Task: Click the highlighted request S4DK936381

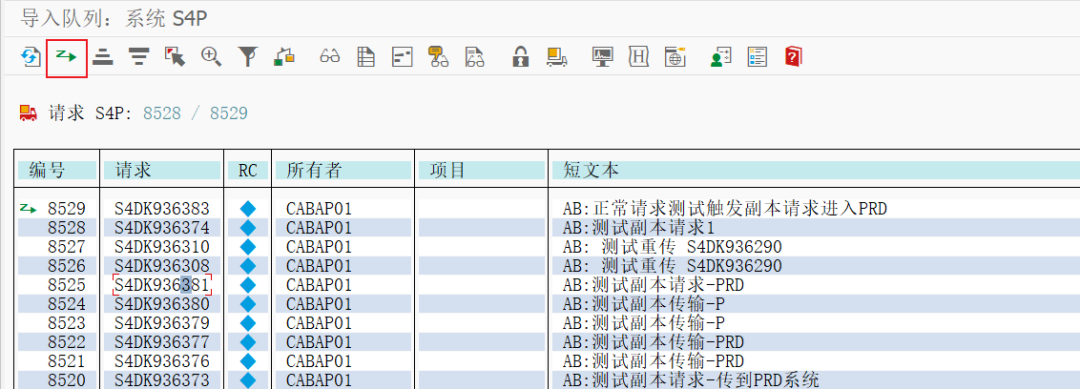Action: [x=162, y=285]
